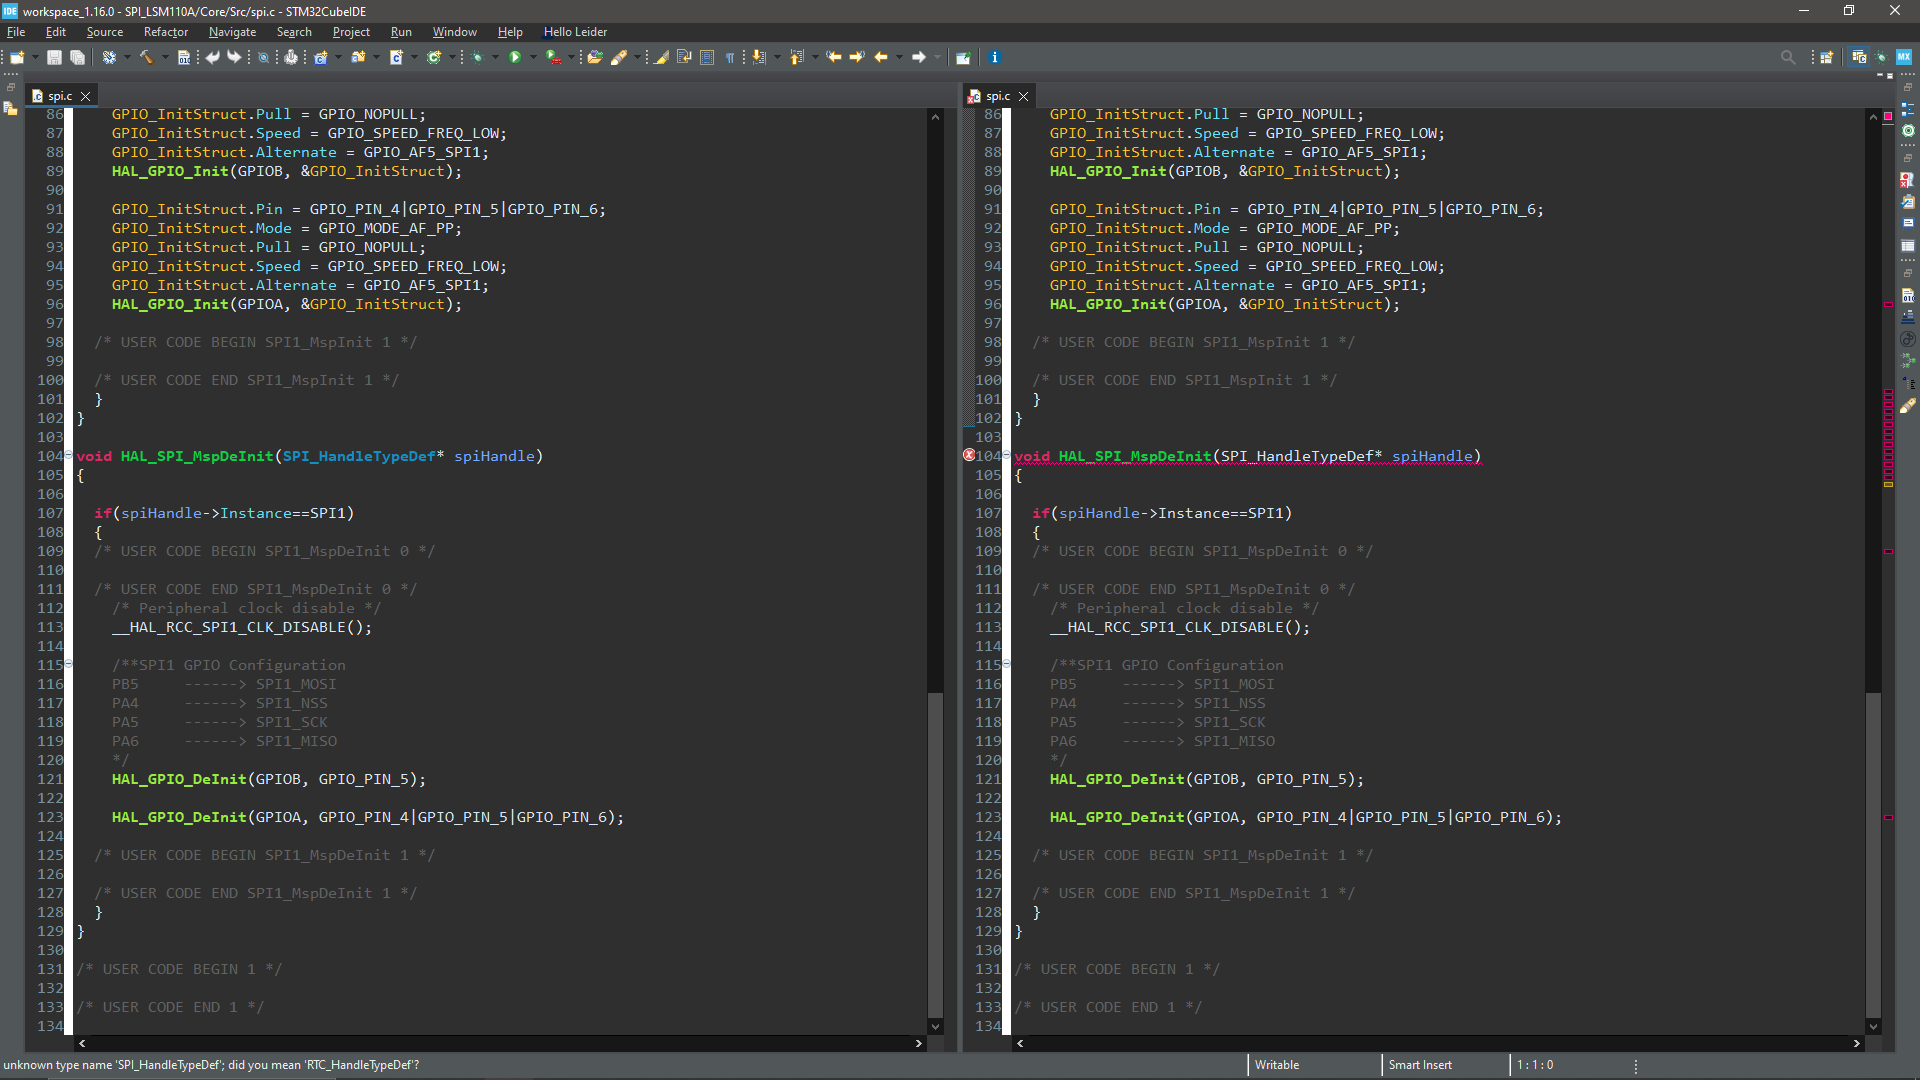Select the right editor's spi.c tab

(997, 96)
